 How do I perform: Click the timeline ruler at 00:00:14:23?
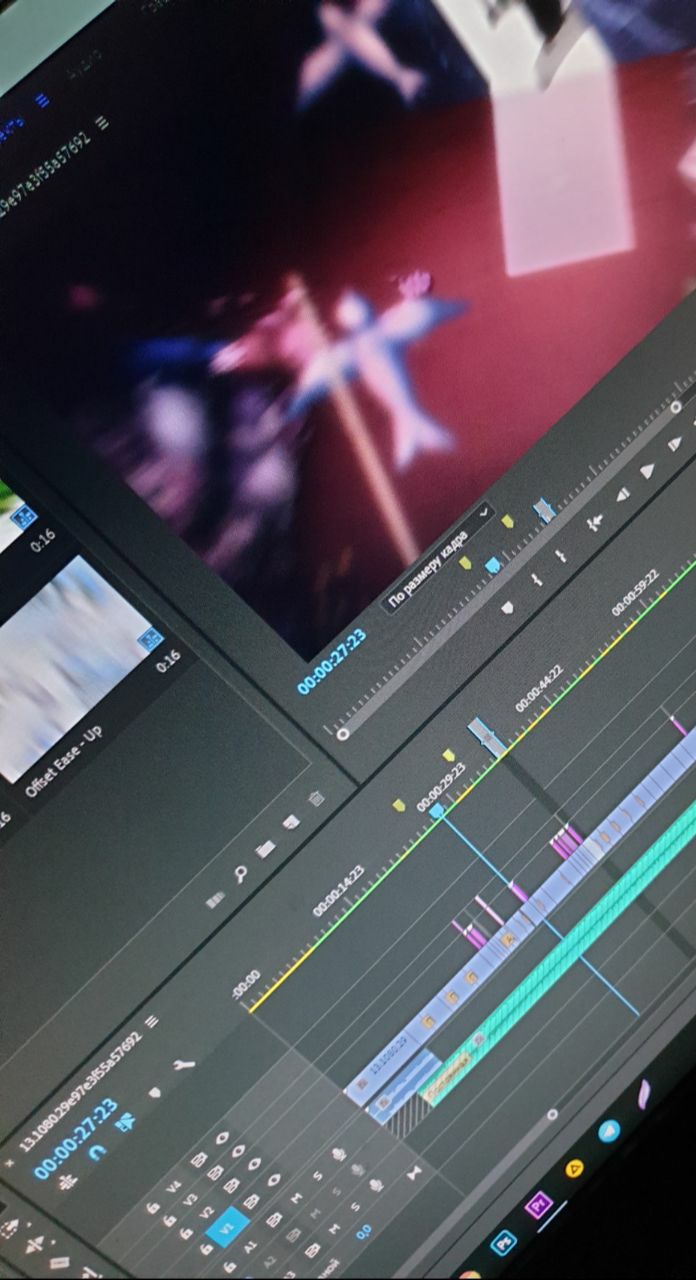click(x=338, y=891)
